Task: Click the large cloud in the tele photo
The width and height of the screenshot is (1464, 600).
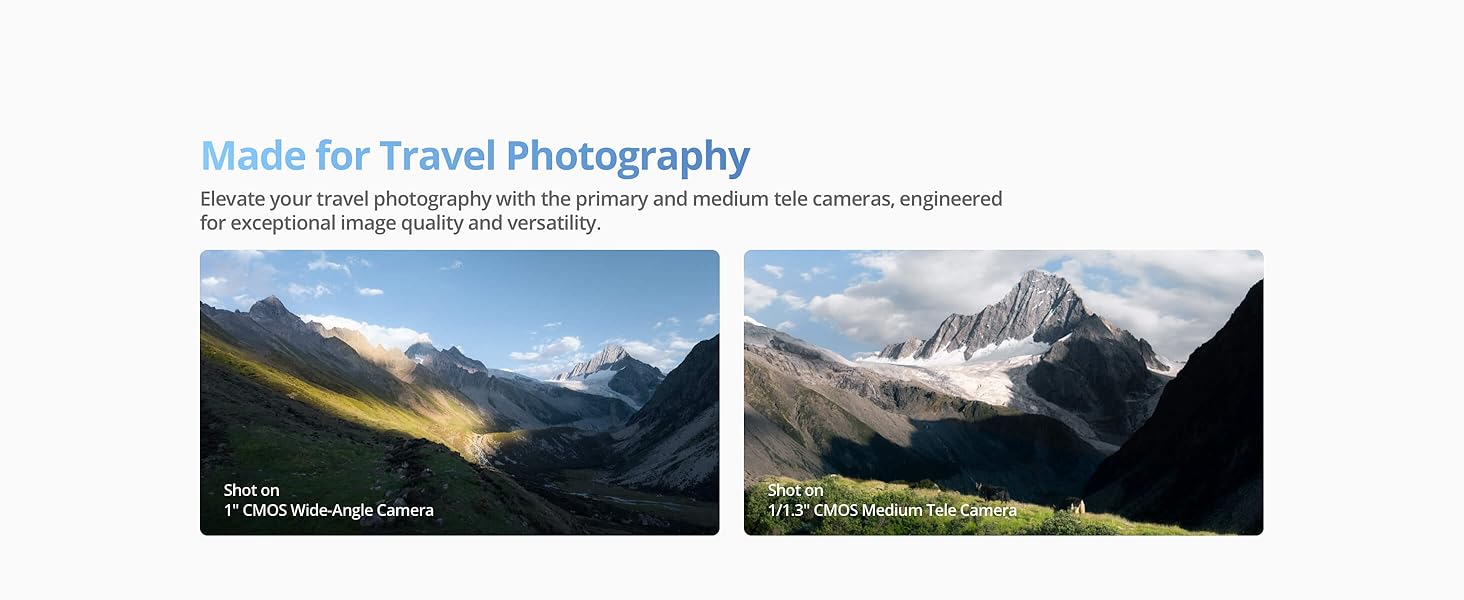Action: click(880, 295)
